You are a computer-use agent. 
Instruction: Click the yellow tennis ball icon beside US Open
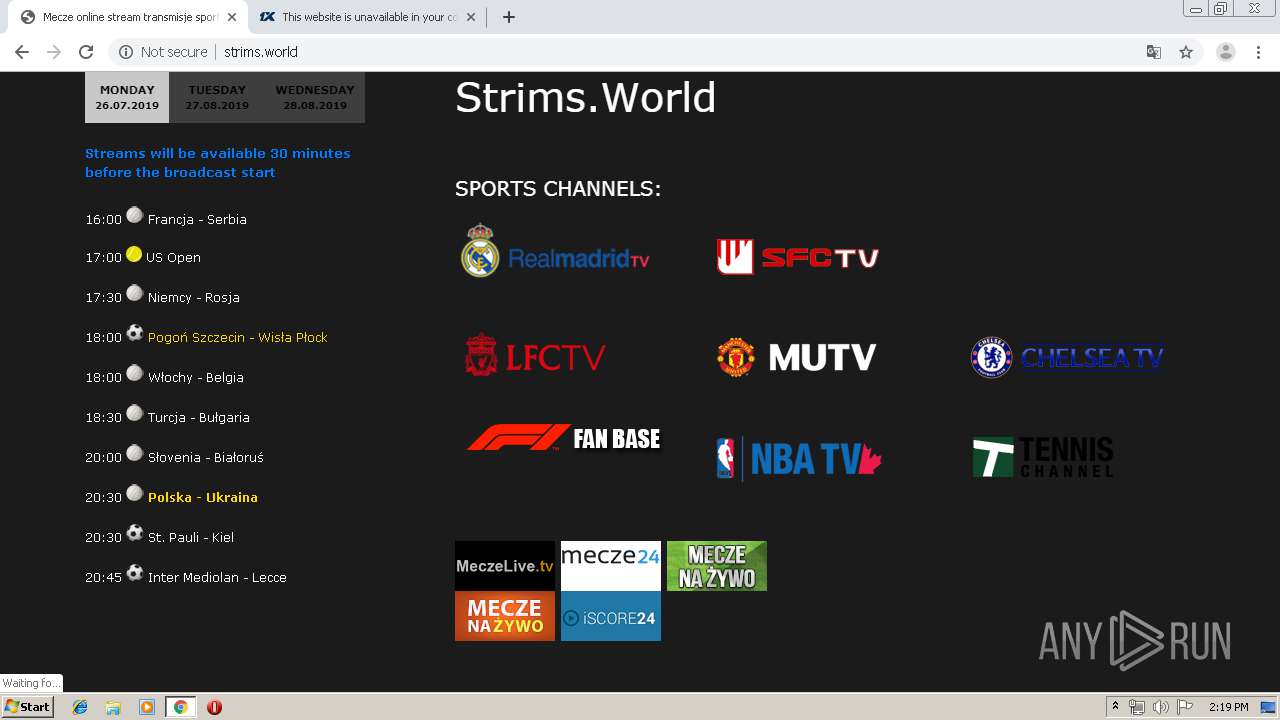pos(134,254)
